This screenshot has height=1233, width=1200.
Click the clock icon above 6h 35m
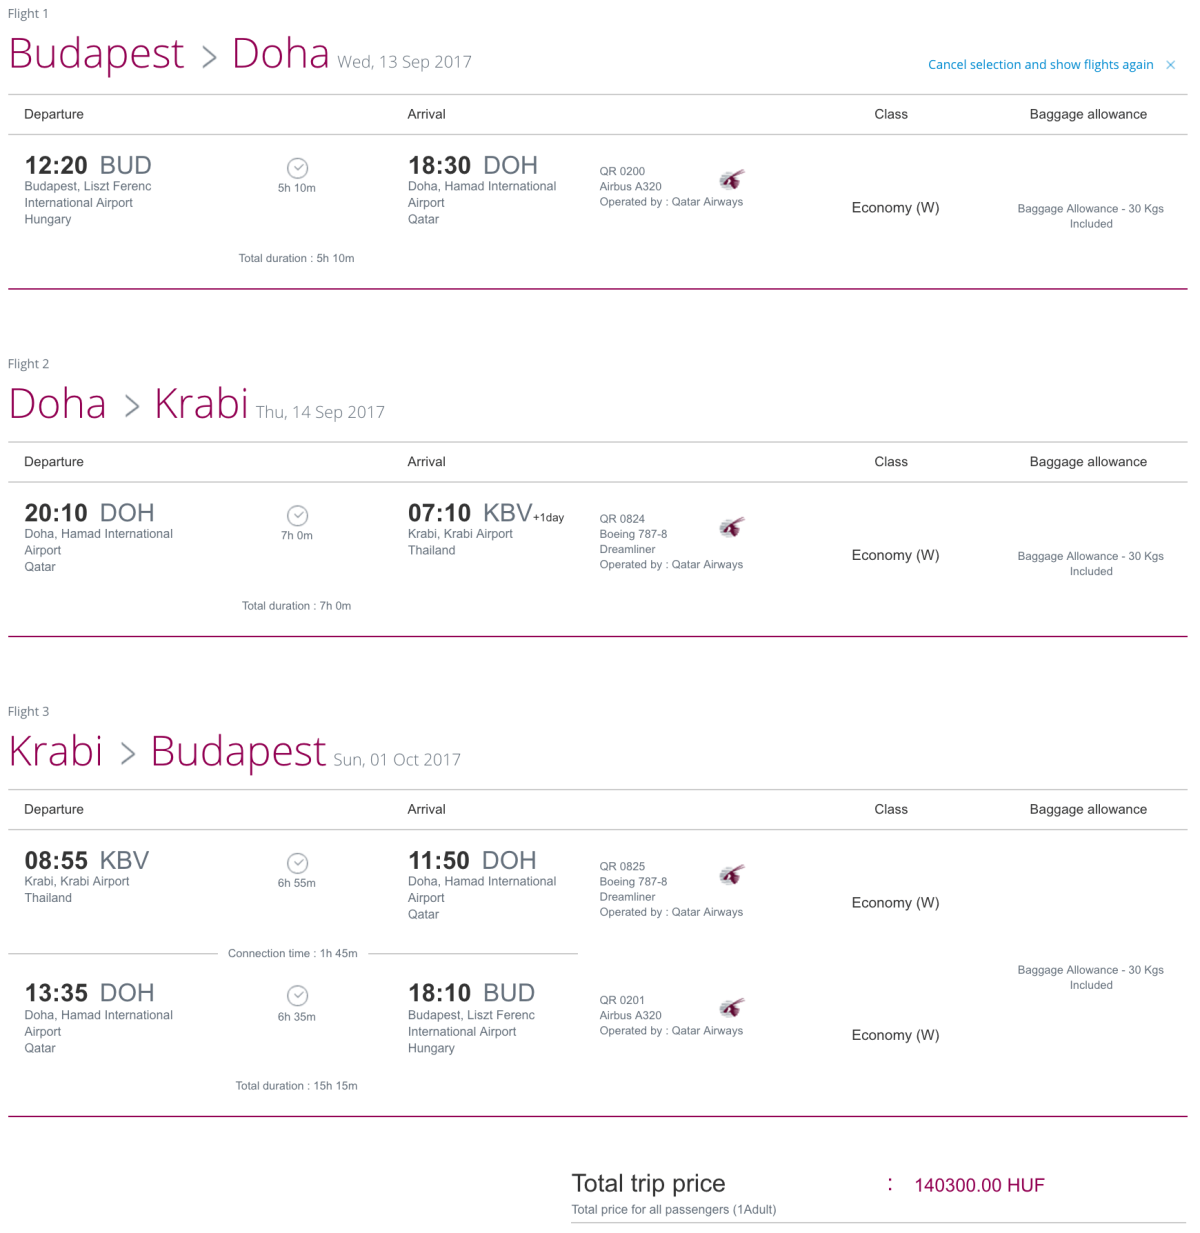[297, 995]
